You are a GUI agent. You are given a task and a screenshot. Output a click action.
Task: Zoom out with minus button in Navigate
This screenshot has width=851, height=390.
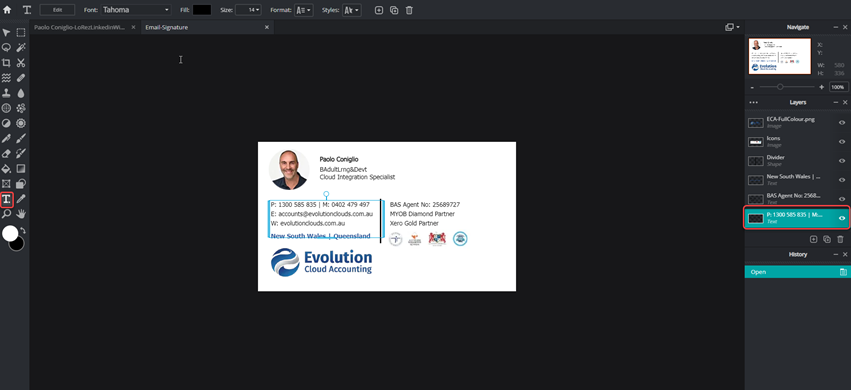tap(752, 87)
